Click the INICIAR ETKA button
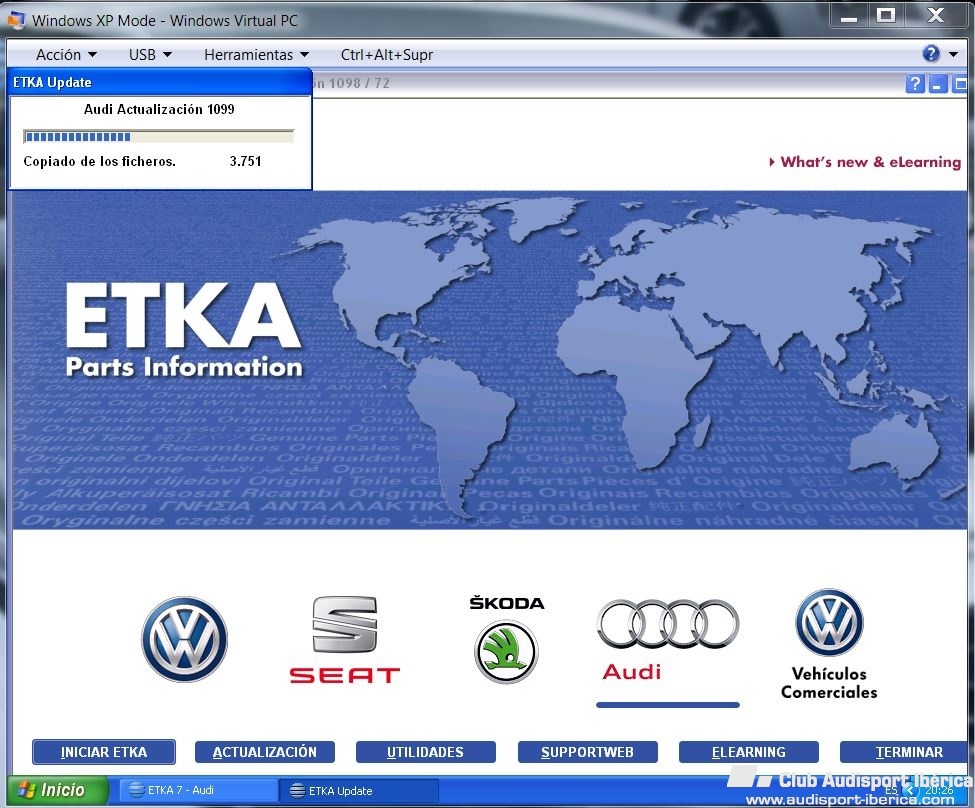 (x=104, y=752)
